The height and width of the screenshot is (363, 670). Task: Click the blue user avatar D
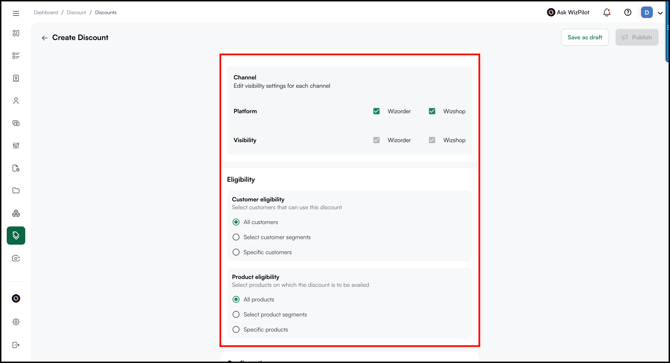pyautogui.click(x=647, y=12)
